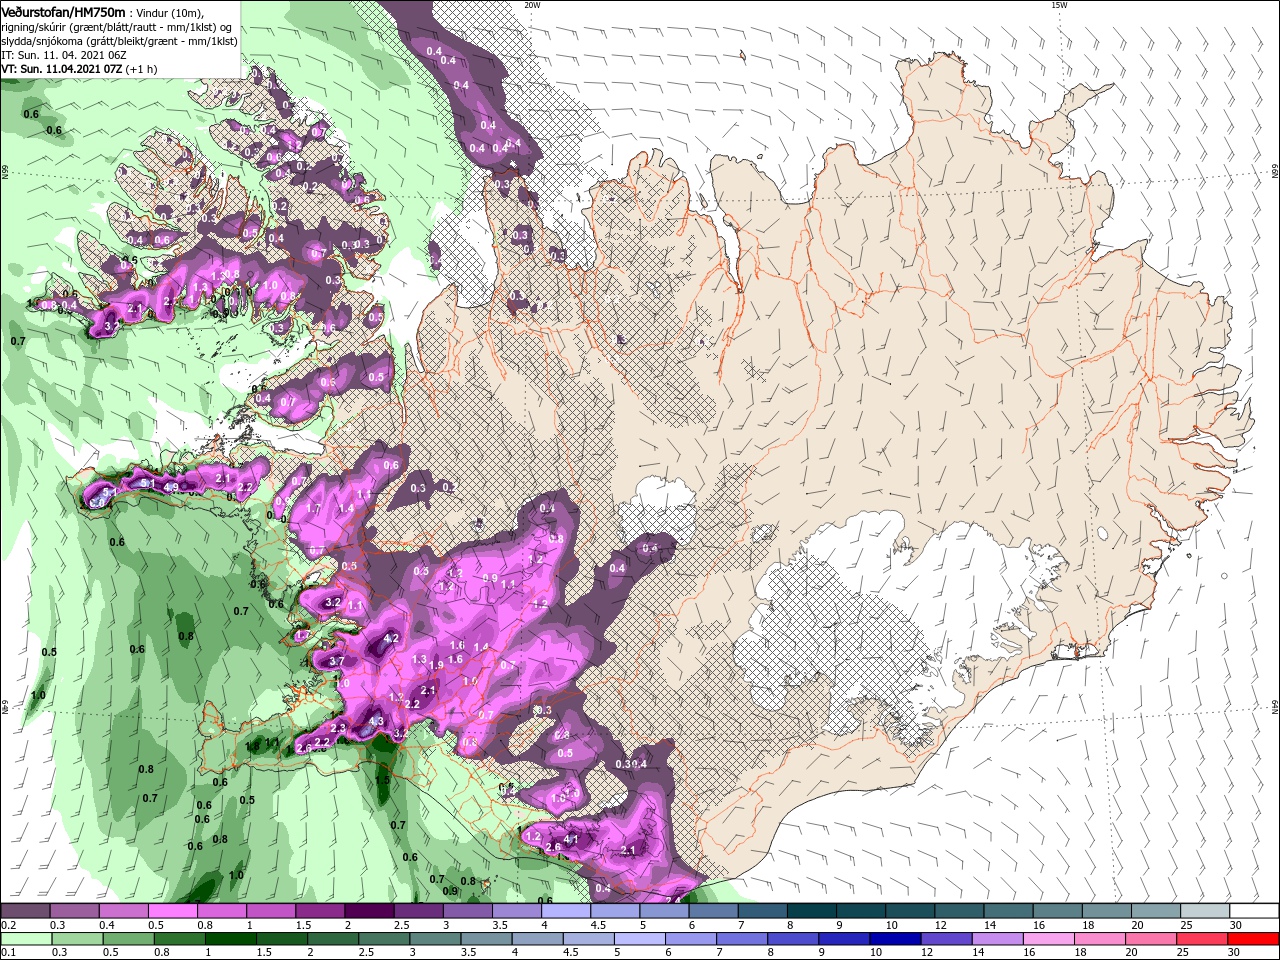Click the title text 'Veðurstofan/HM750m'
This screenshot has height=960, width=1280.
coord(63,11)
